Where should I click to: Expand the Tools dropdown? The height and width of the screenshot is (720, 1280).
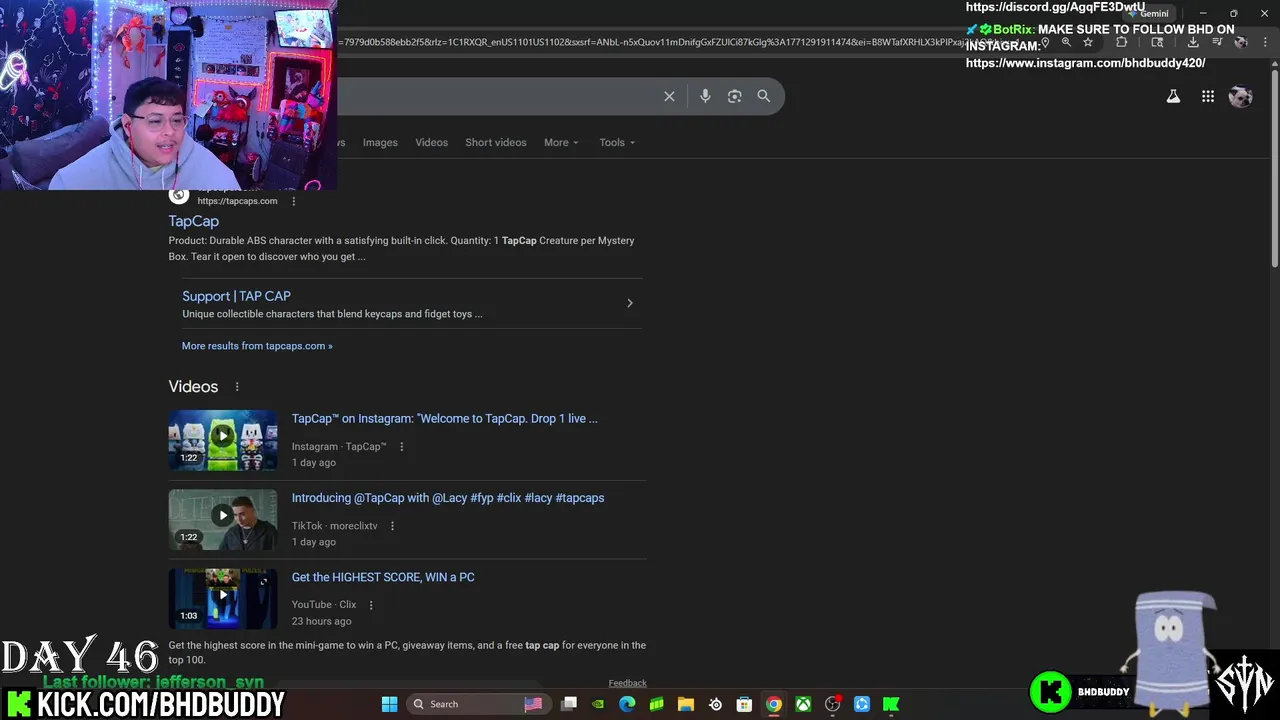[617, 142]
